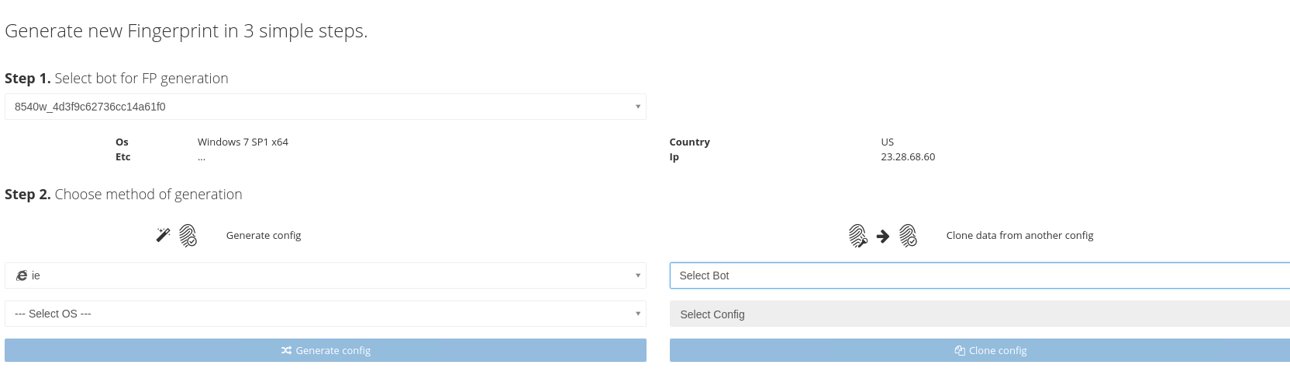Click the shuffle icon on the Generate config button
1290x372 pixels.
coord(286,351)
